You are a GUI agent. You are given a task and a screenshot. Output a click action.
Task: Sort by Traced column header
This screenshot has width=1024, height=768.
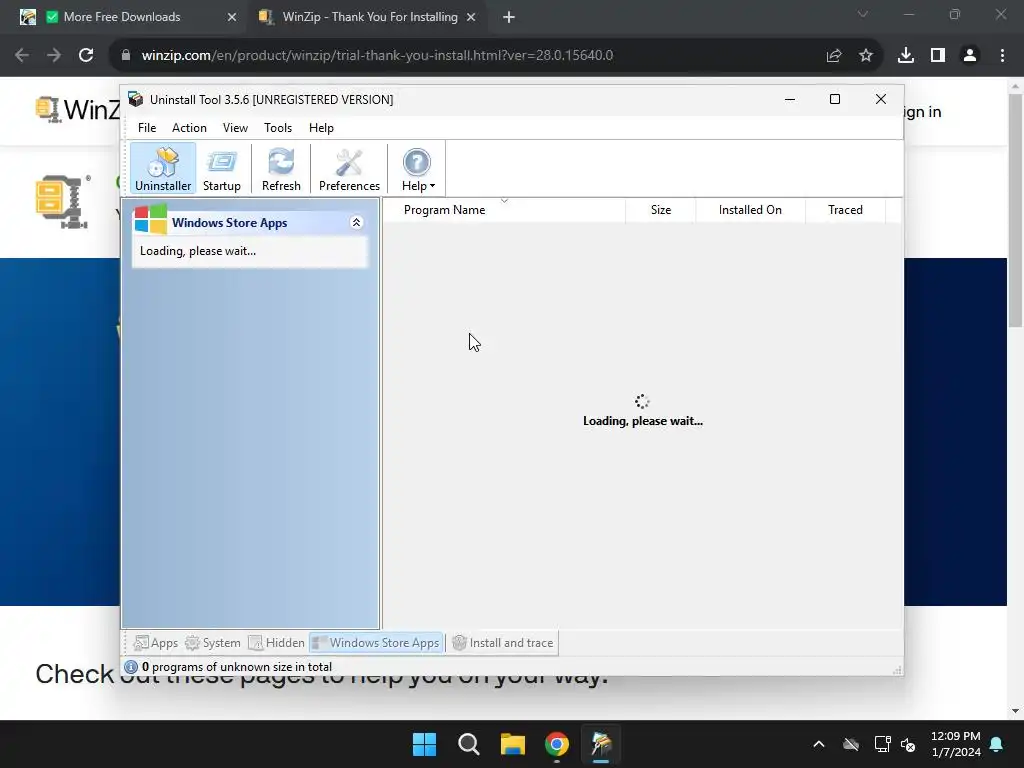[x=845, y=210]
